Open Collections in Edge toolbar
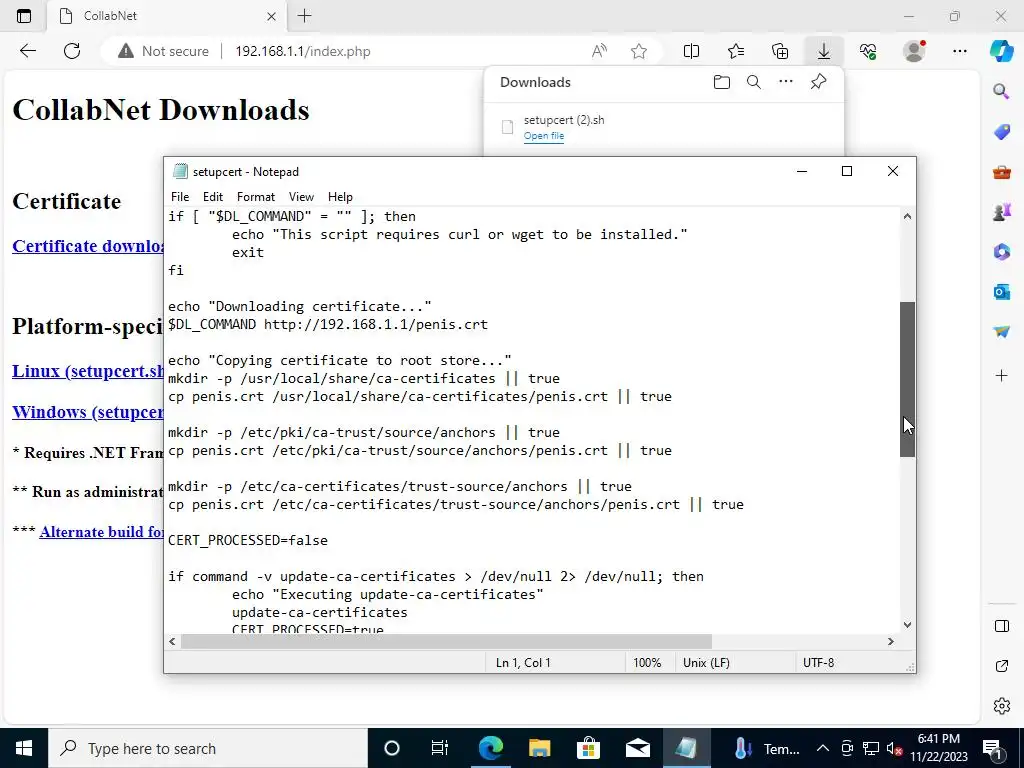Viewport: 1024px width, 768px height. pos(780,51)
